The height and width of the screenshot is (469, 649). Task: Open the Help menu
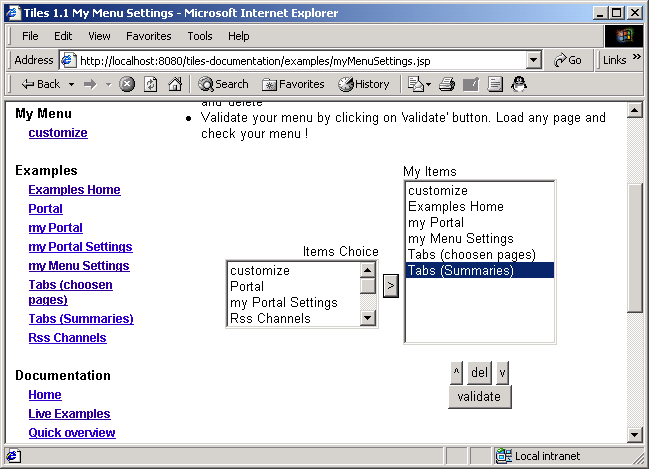239,36
